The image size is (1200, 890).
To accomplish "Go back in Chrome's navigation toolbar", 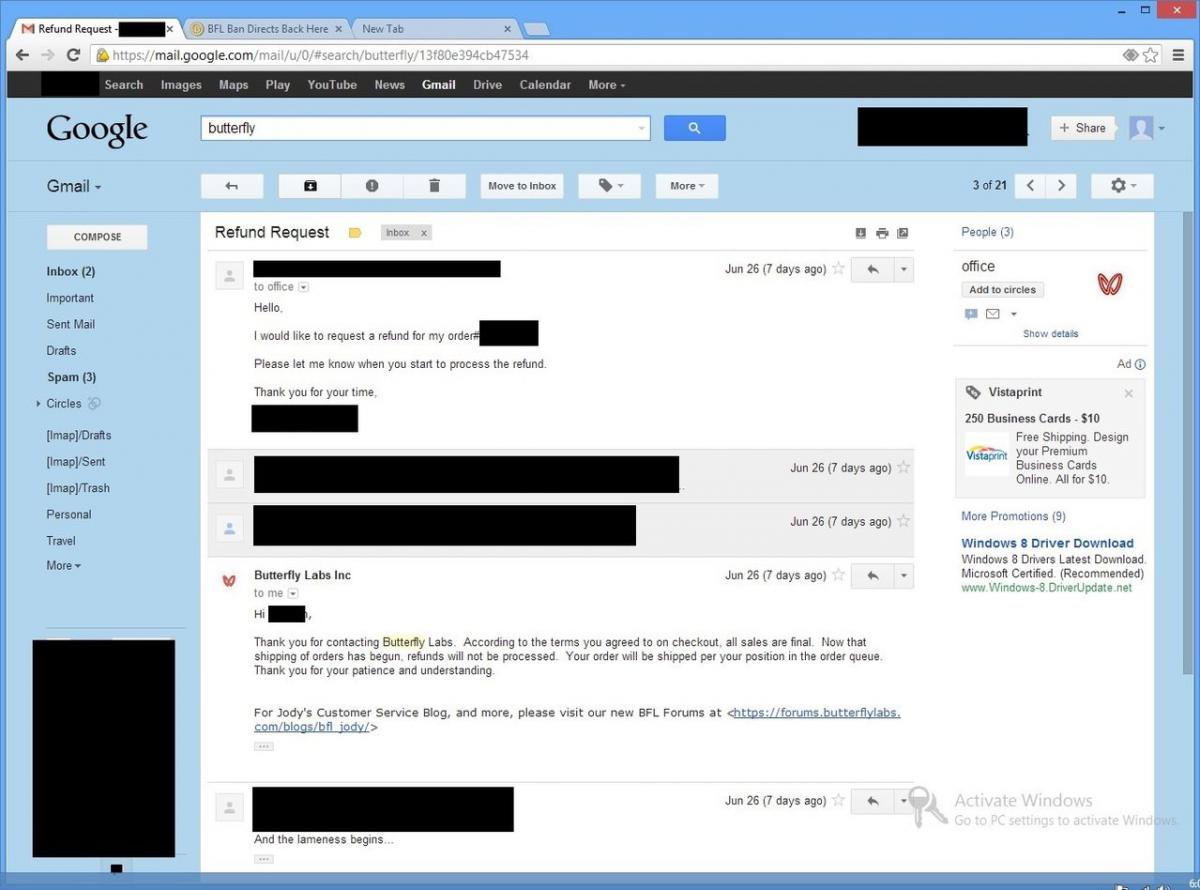I will pyautogui.click(x=24, y=55).
